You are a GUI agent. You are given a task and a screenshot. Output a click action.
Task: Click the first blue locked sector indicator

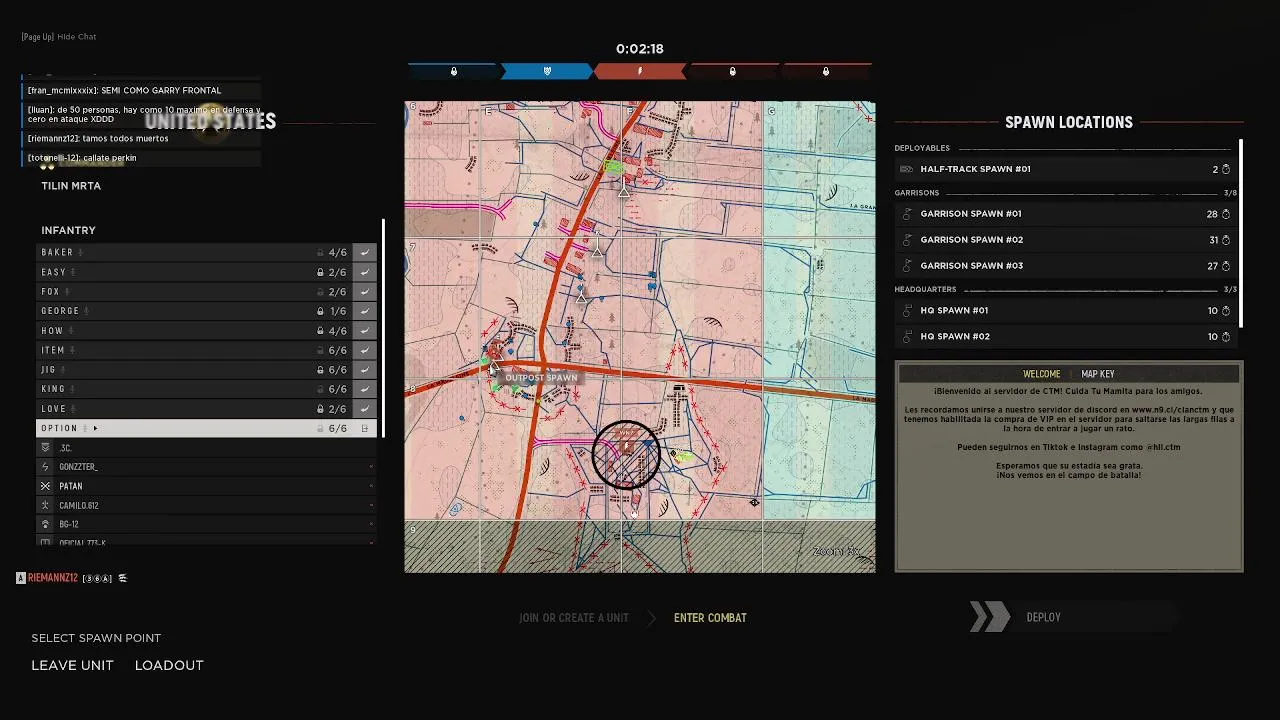click(453, 71)
